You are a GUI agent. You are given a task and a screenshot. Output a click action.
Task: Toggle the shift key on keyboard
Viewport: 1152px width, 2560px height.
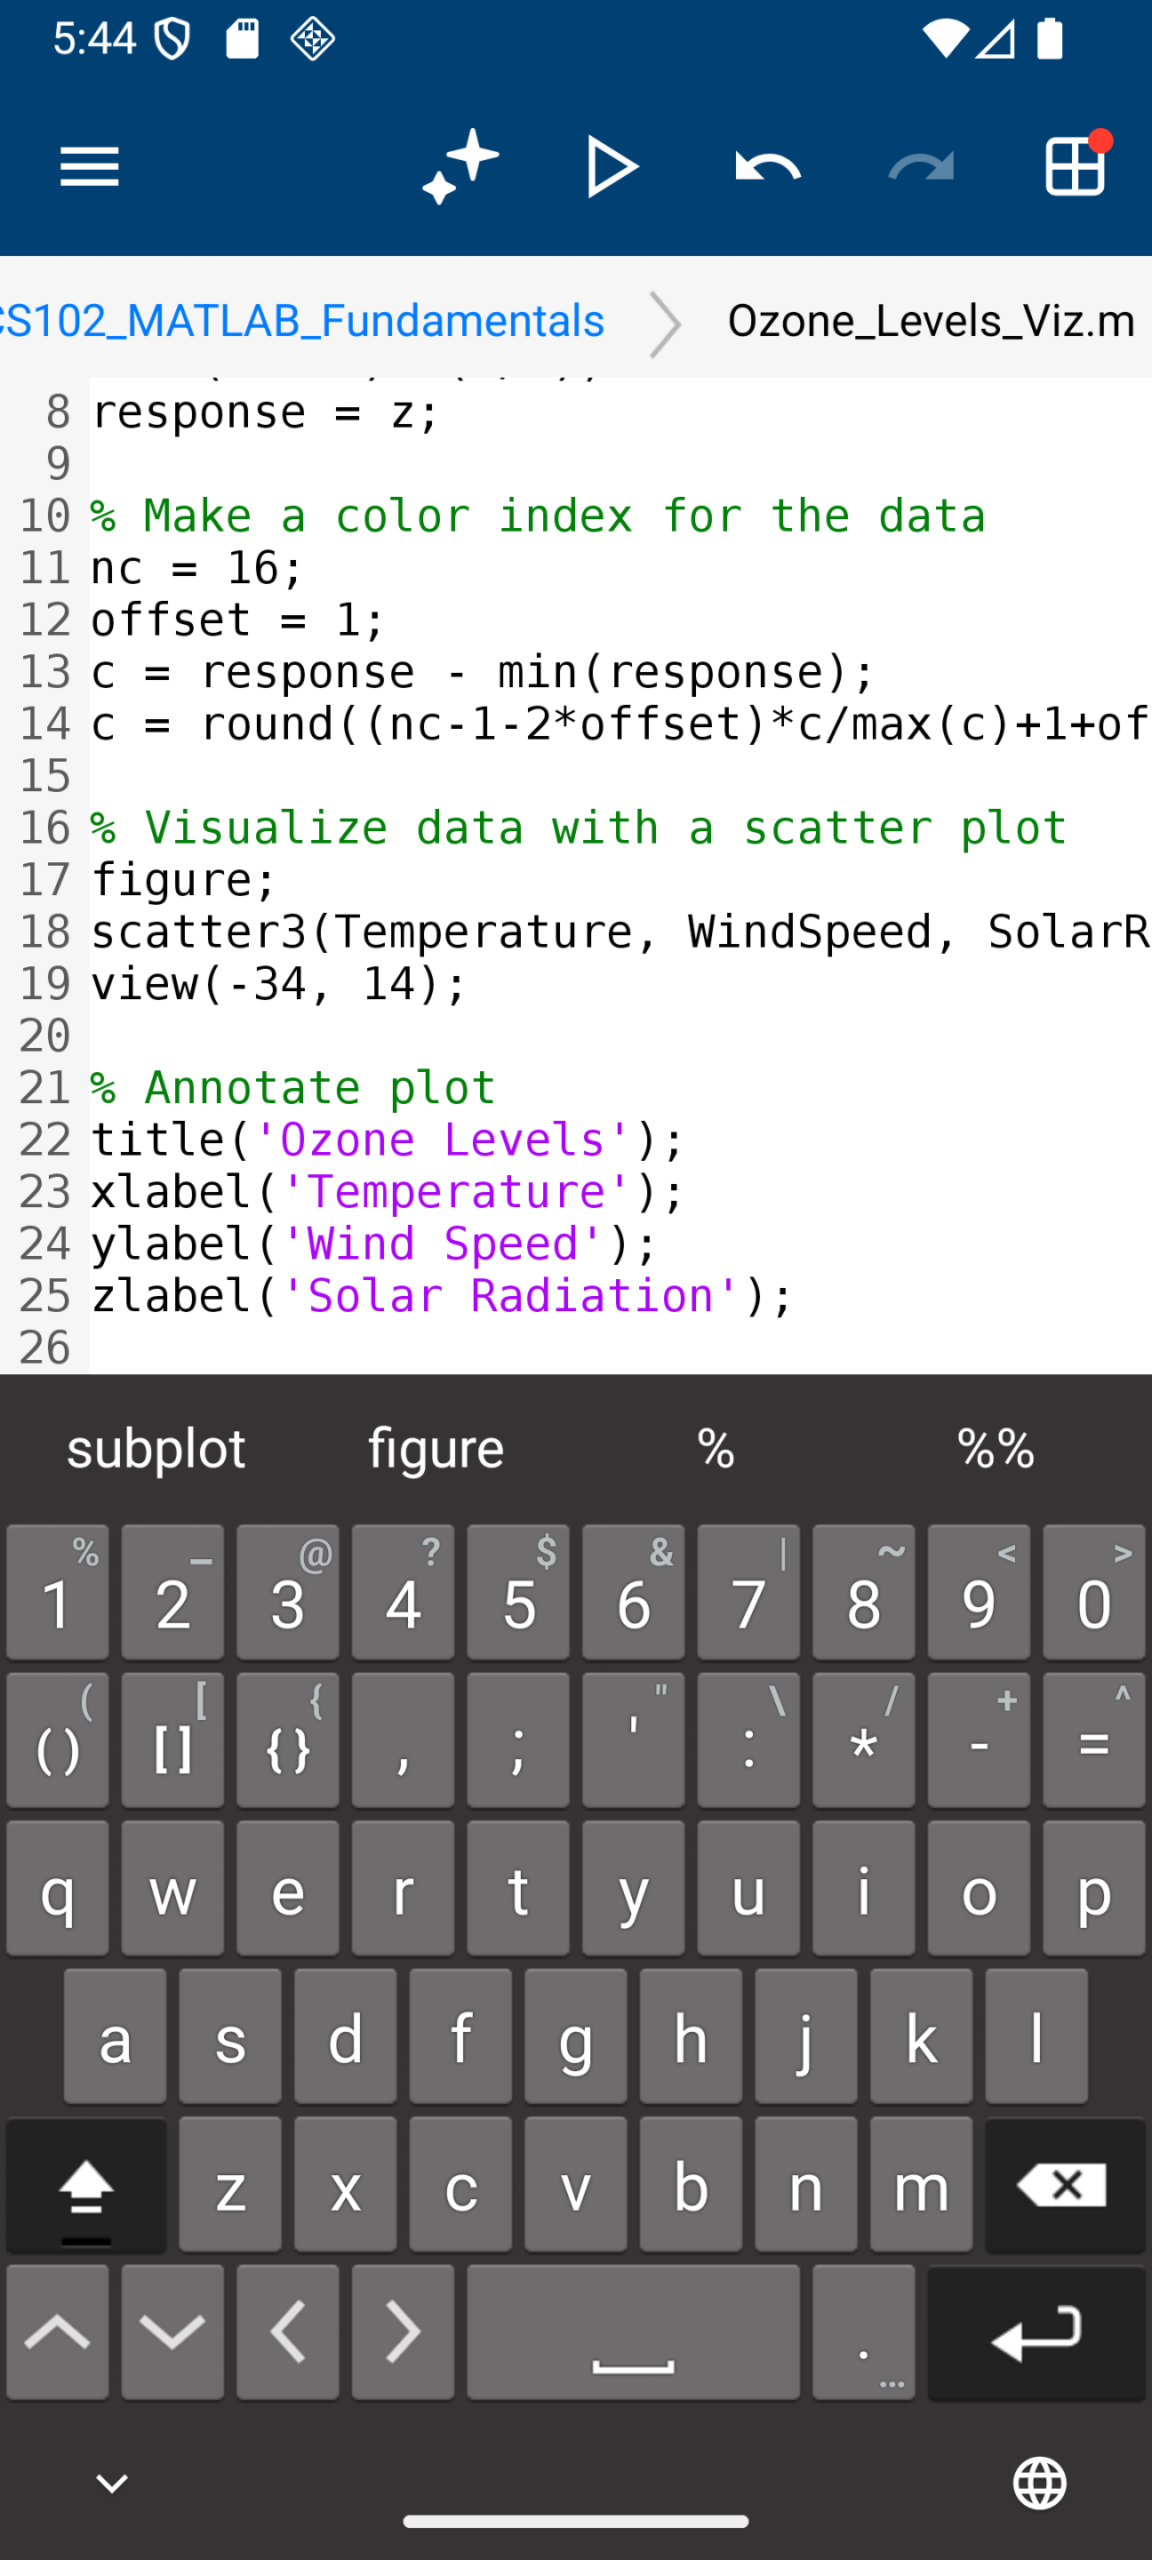click(87, 2185)
